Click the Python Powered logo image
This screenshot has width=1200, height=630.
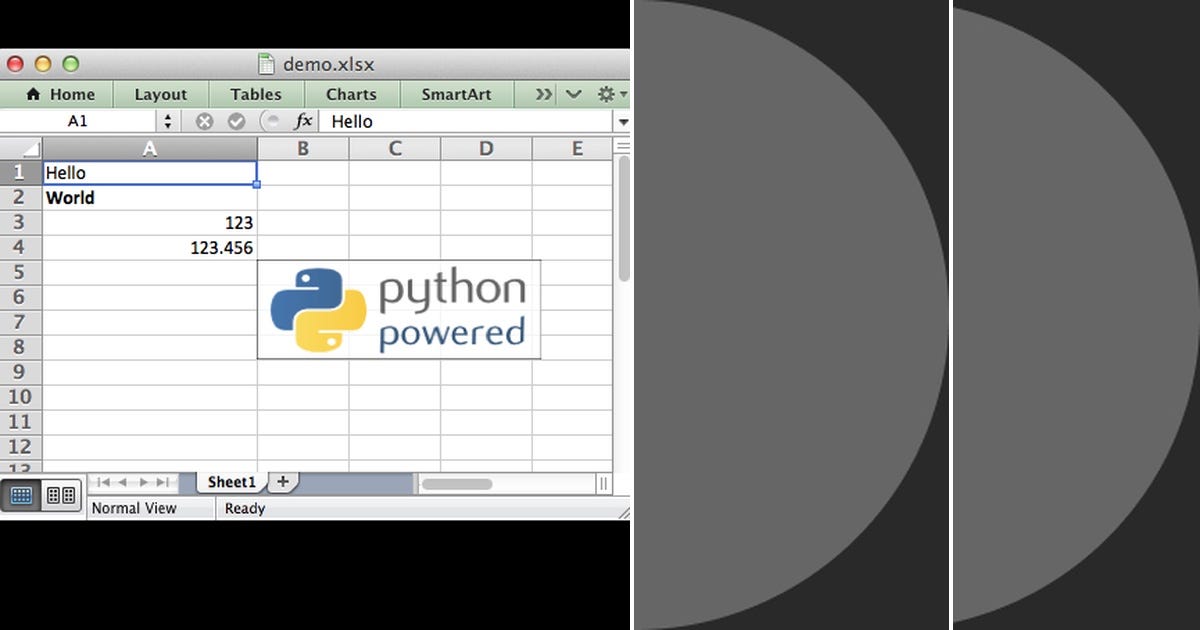[x=399, y=309]
